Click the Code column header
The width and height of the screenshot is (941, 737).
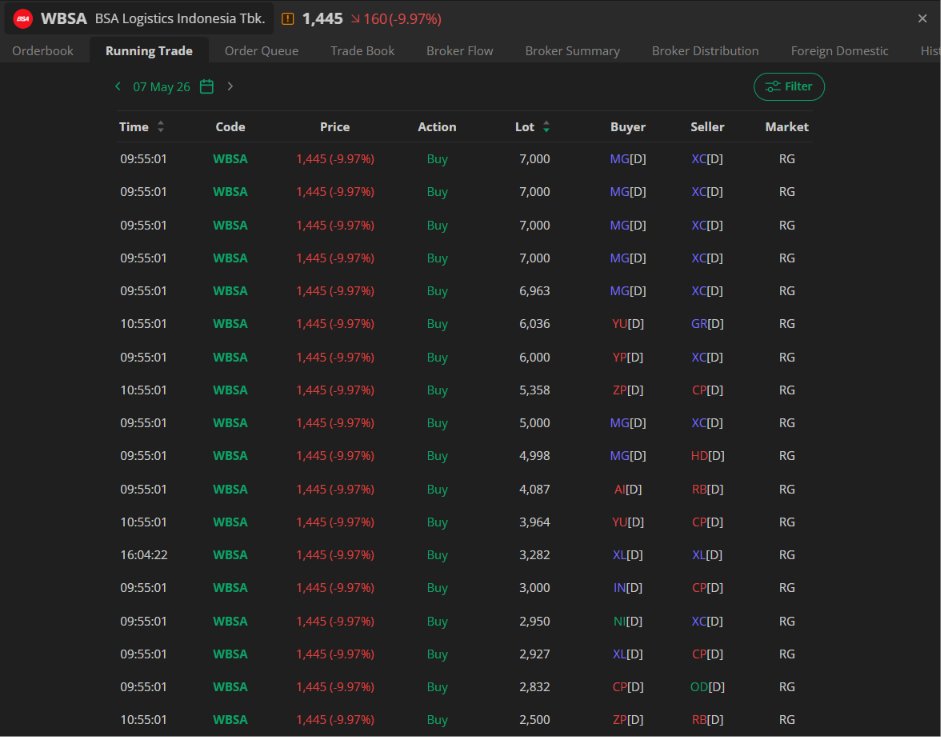[230, 127]
